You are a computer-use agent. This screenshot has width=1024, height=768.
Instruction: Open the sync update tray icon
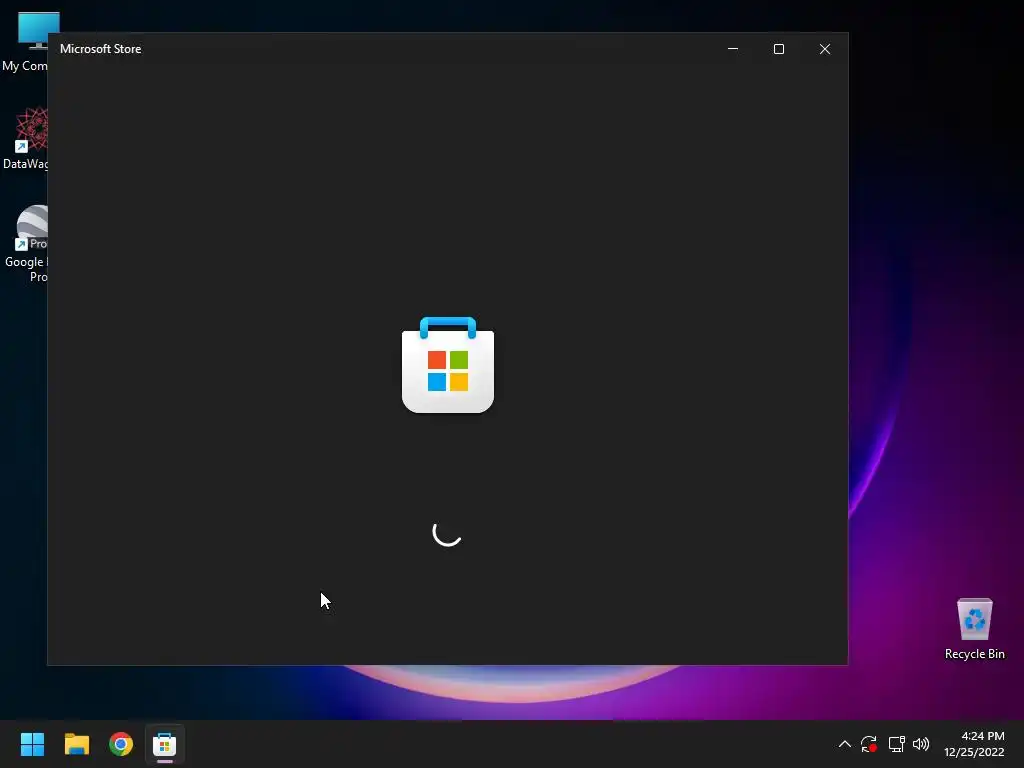(869, 744)
